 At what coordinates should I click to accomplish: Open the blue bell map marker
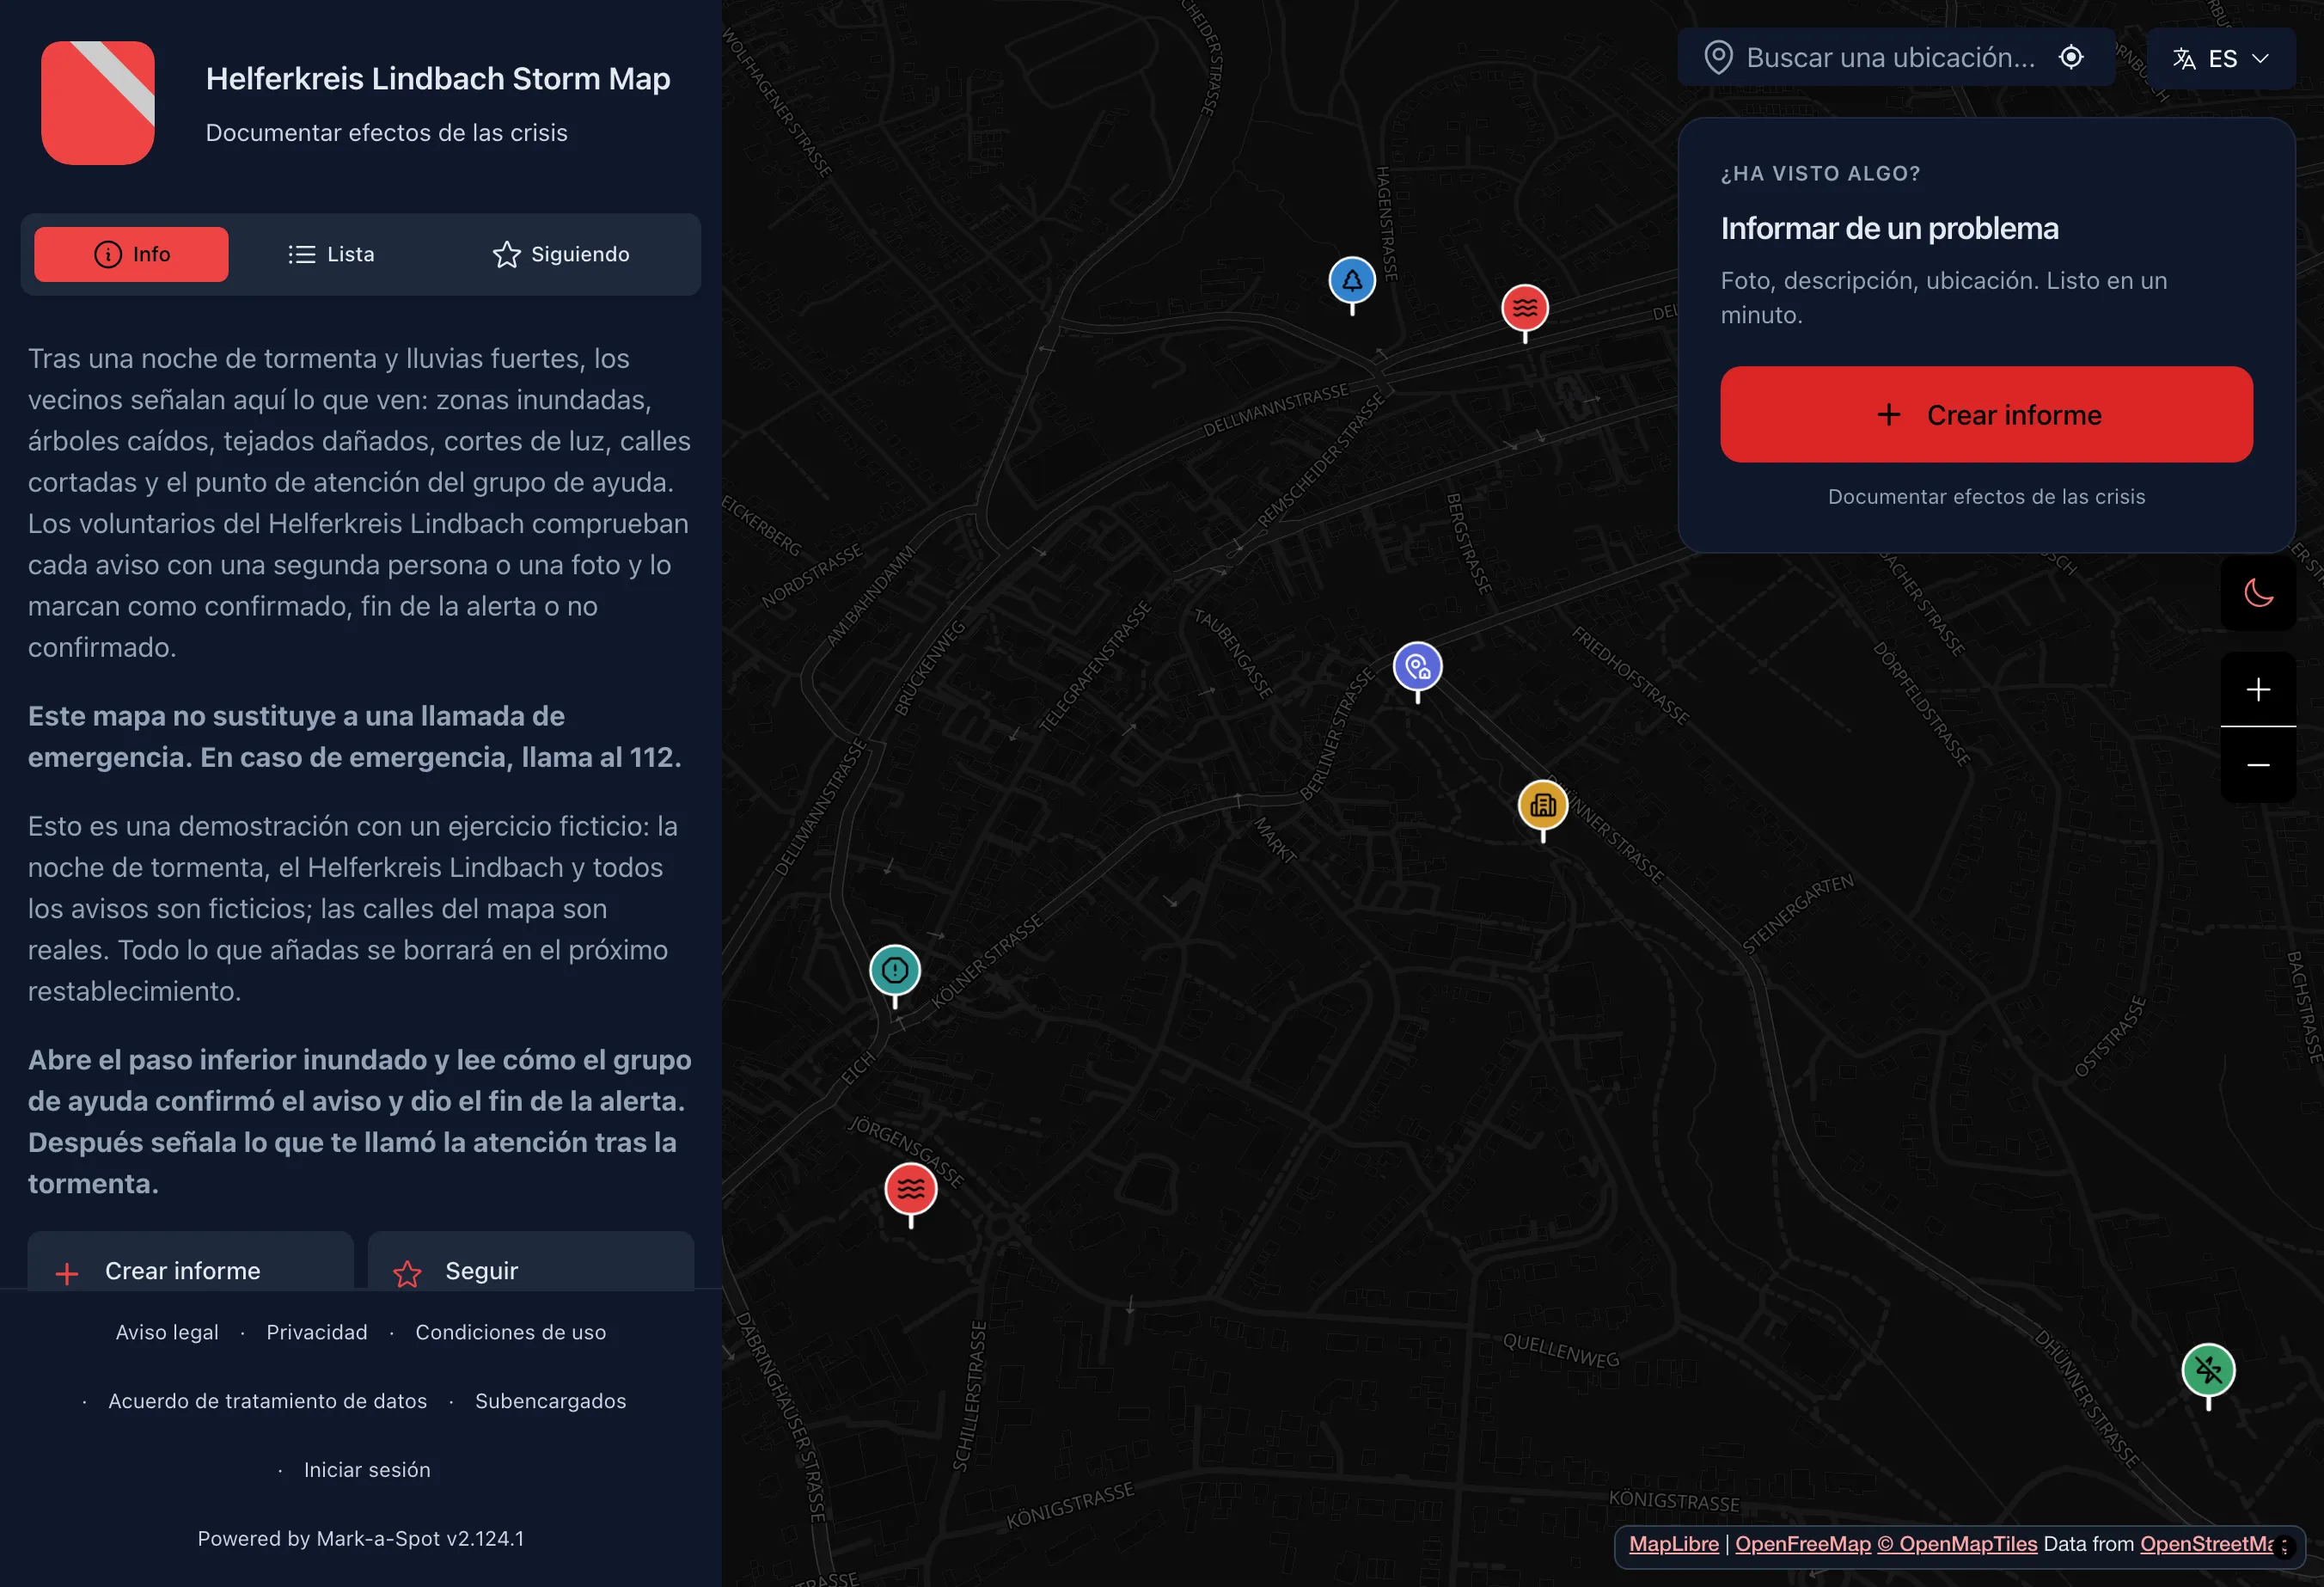point(1352,281)
